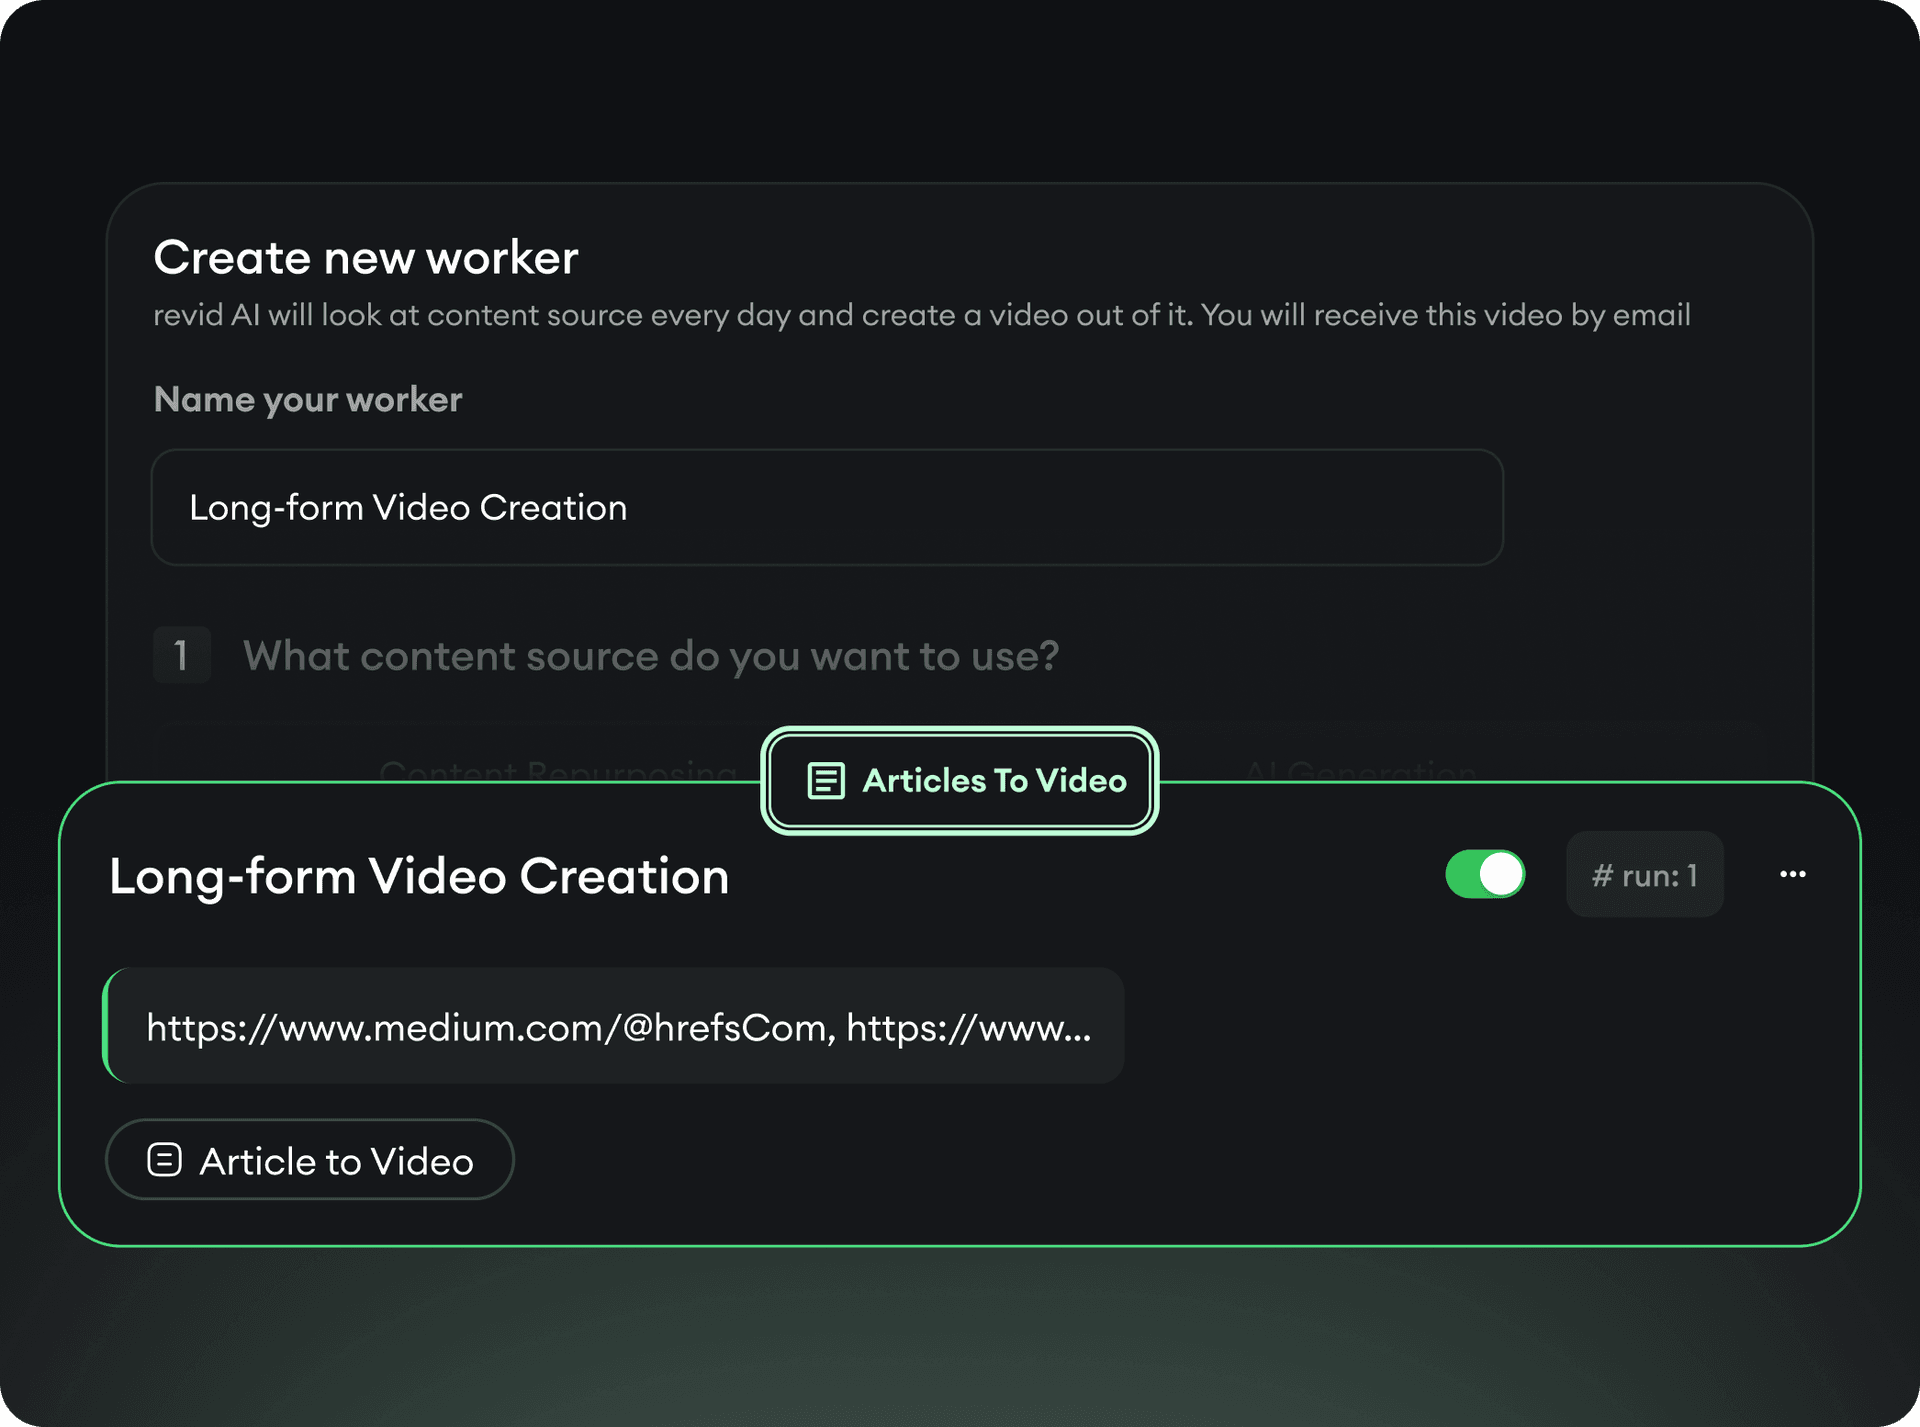Click the Article to Video chip label
Screen dimensions: 1920x1427
click(x=336, y=1161)
